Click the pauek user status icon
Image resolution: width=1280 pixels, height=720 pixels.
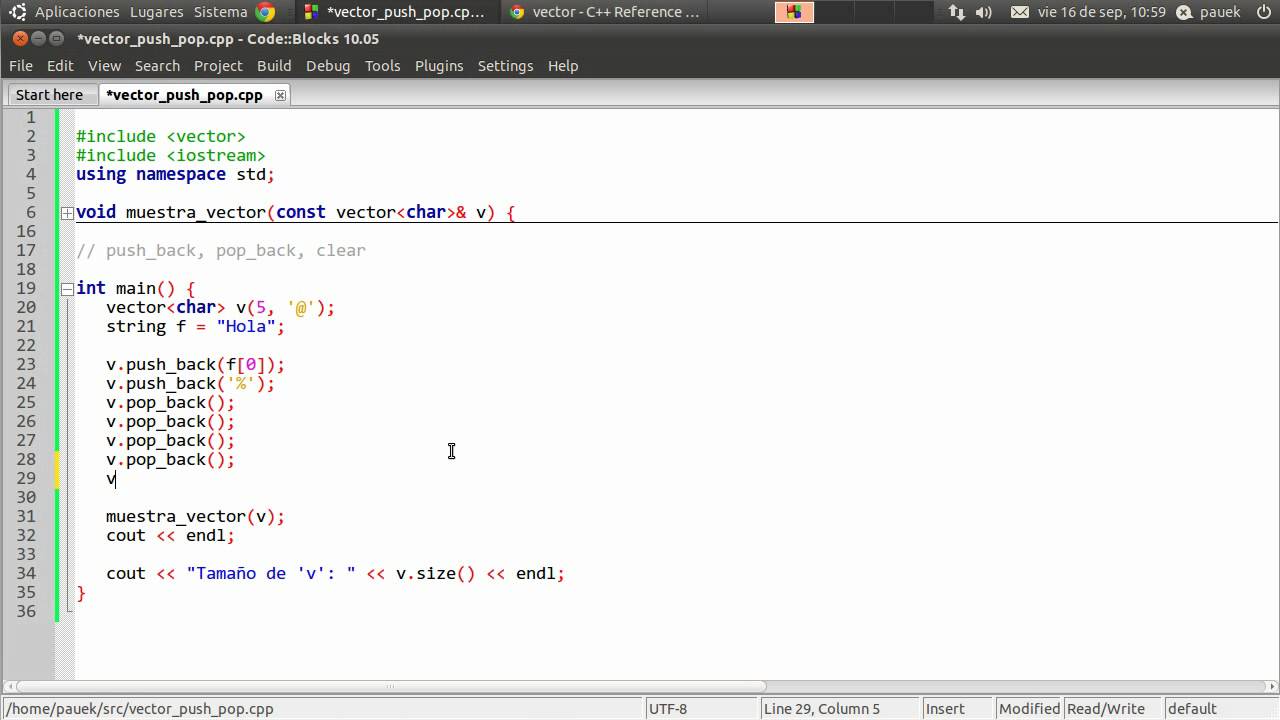pyautogui.click(x=1184, y=12)
